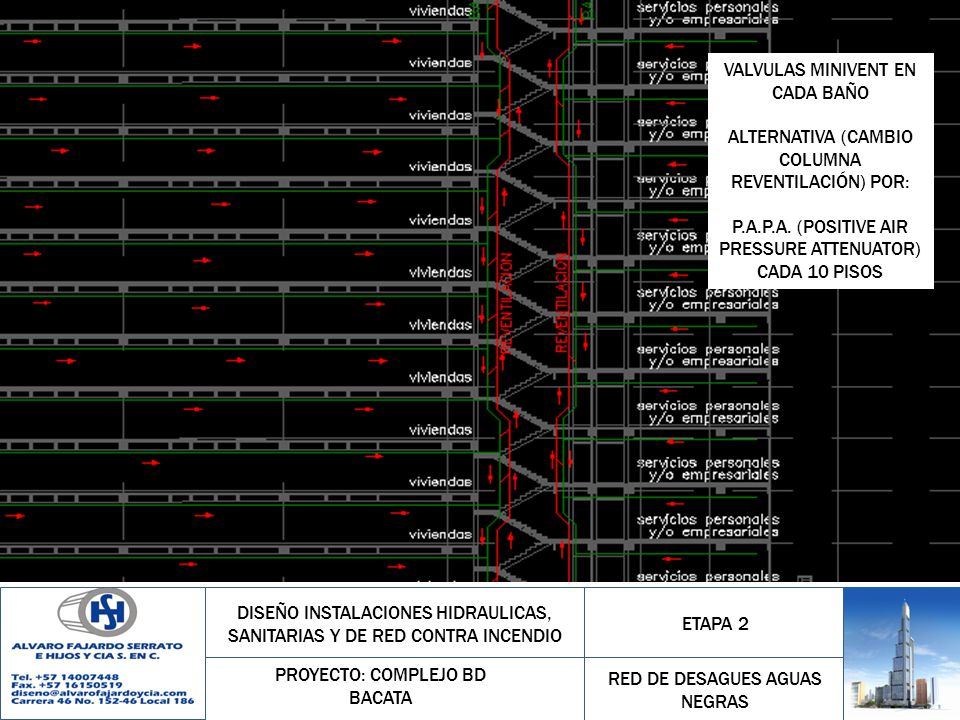Click the HSH company logo
The width and height of the screenshot is (960, 720).
(98, 612)
